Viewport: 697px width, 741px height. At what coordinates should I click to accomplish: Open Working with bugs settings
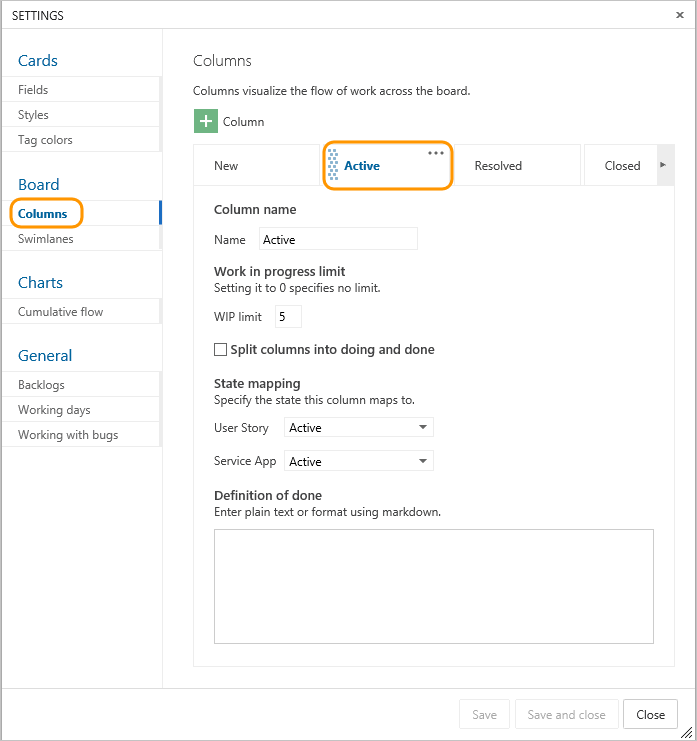(x=81, y=434)
